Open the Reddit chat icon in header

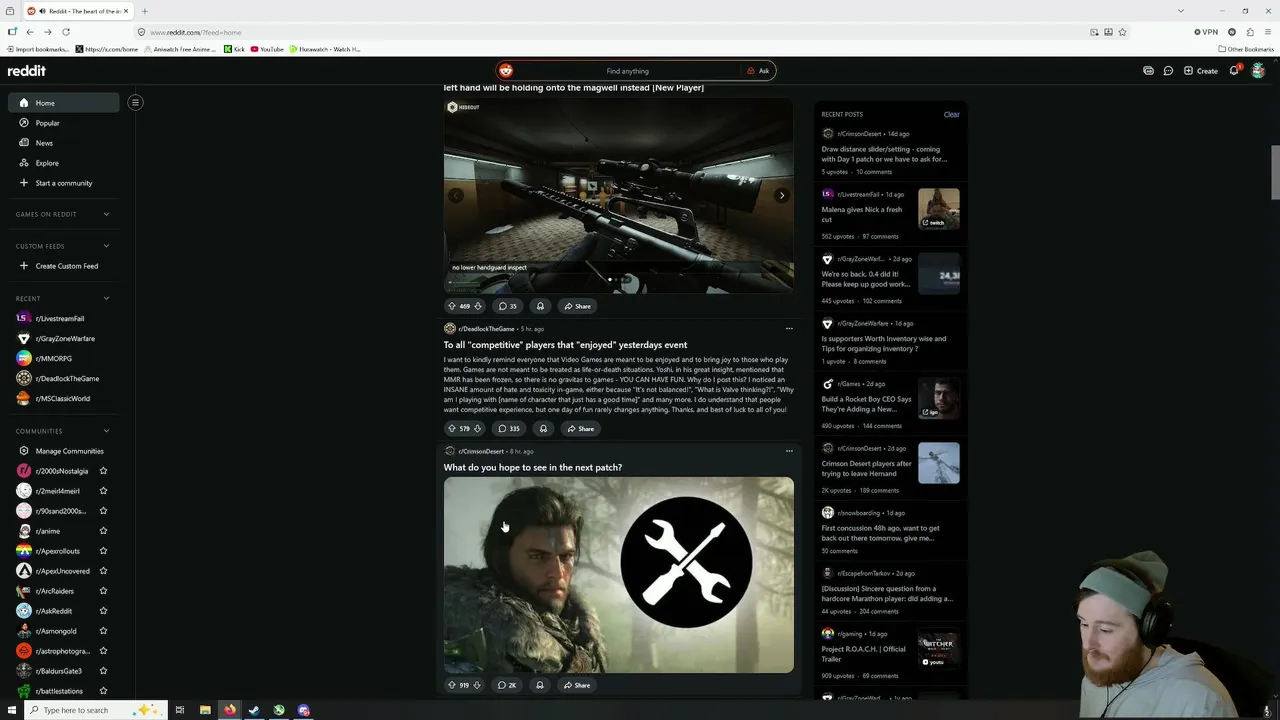tap(1168, 71)
